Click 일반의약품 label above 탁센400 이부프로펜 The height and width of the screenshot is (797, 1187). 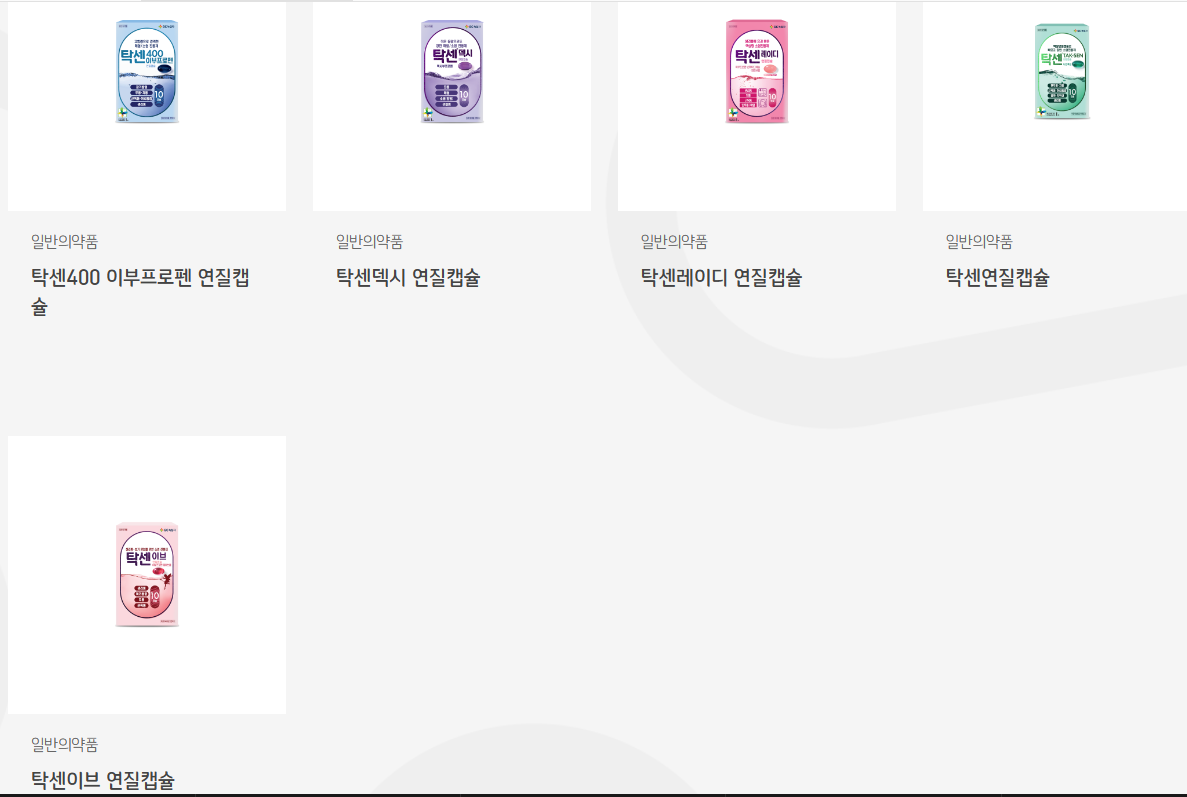pyautogui.click(x=64, y=241)
